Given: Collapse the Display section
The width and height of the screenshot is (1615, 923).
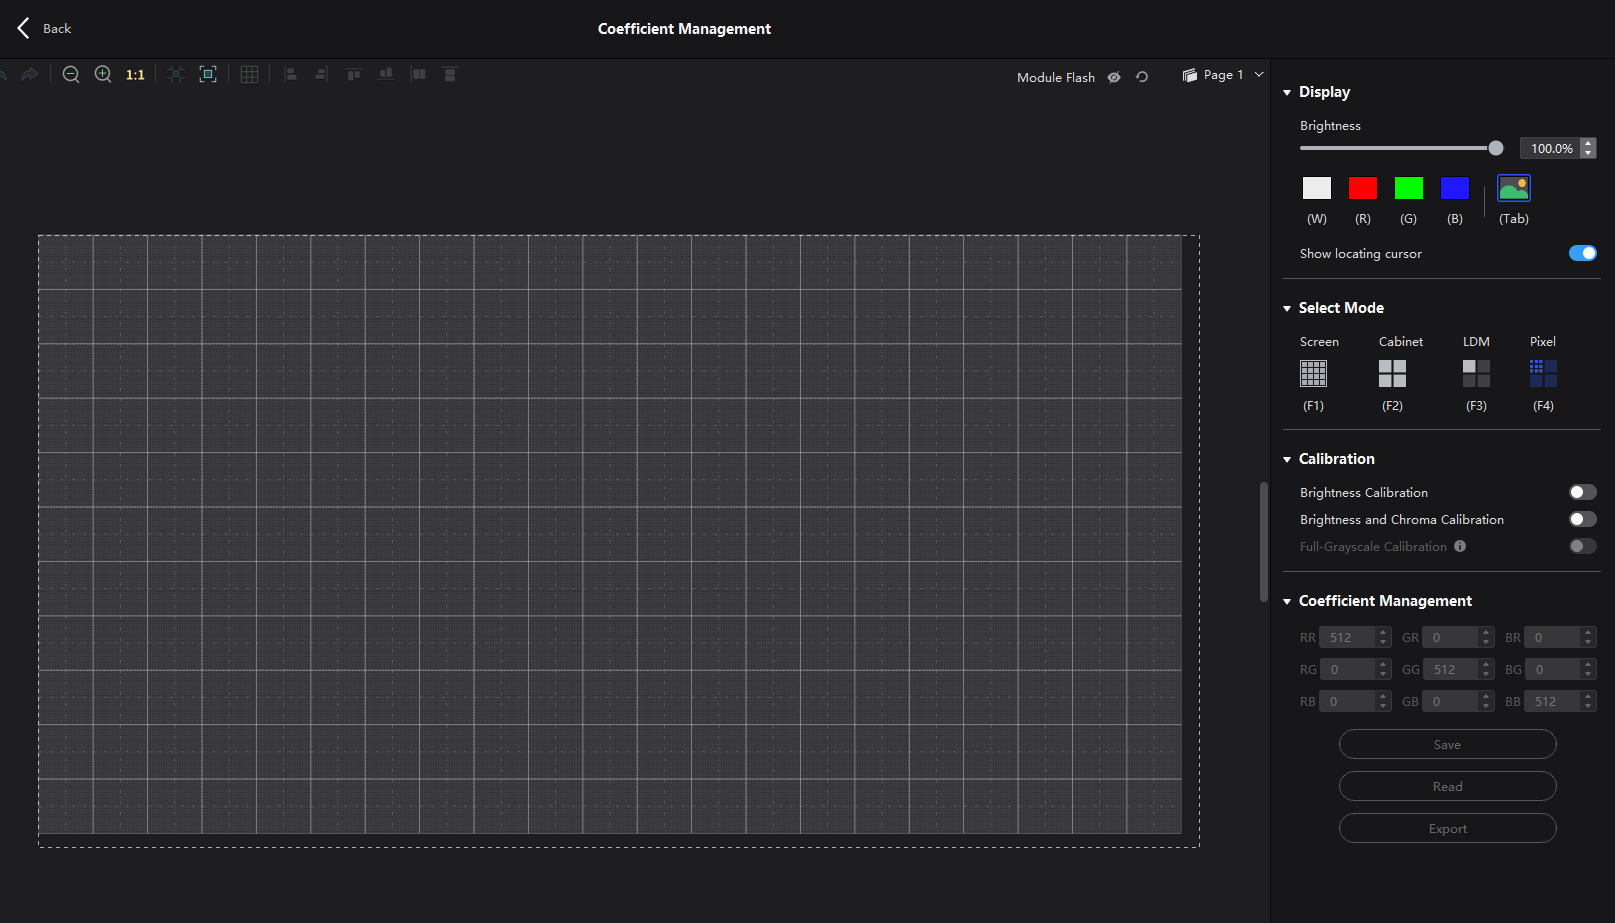Looking at the screenshot, I should (x=1287, y=92).
